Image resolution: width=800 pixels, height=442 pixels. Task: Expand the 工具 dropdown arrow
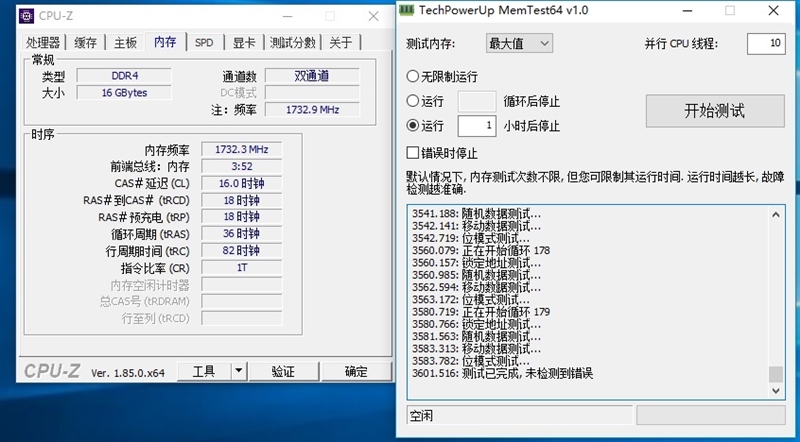tap(239, 371)
